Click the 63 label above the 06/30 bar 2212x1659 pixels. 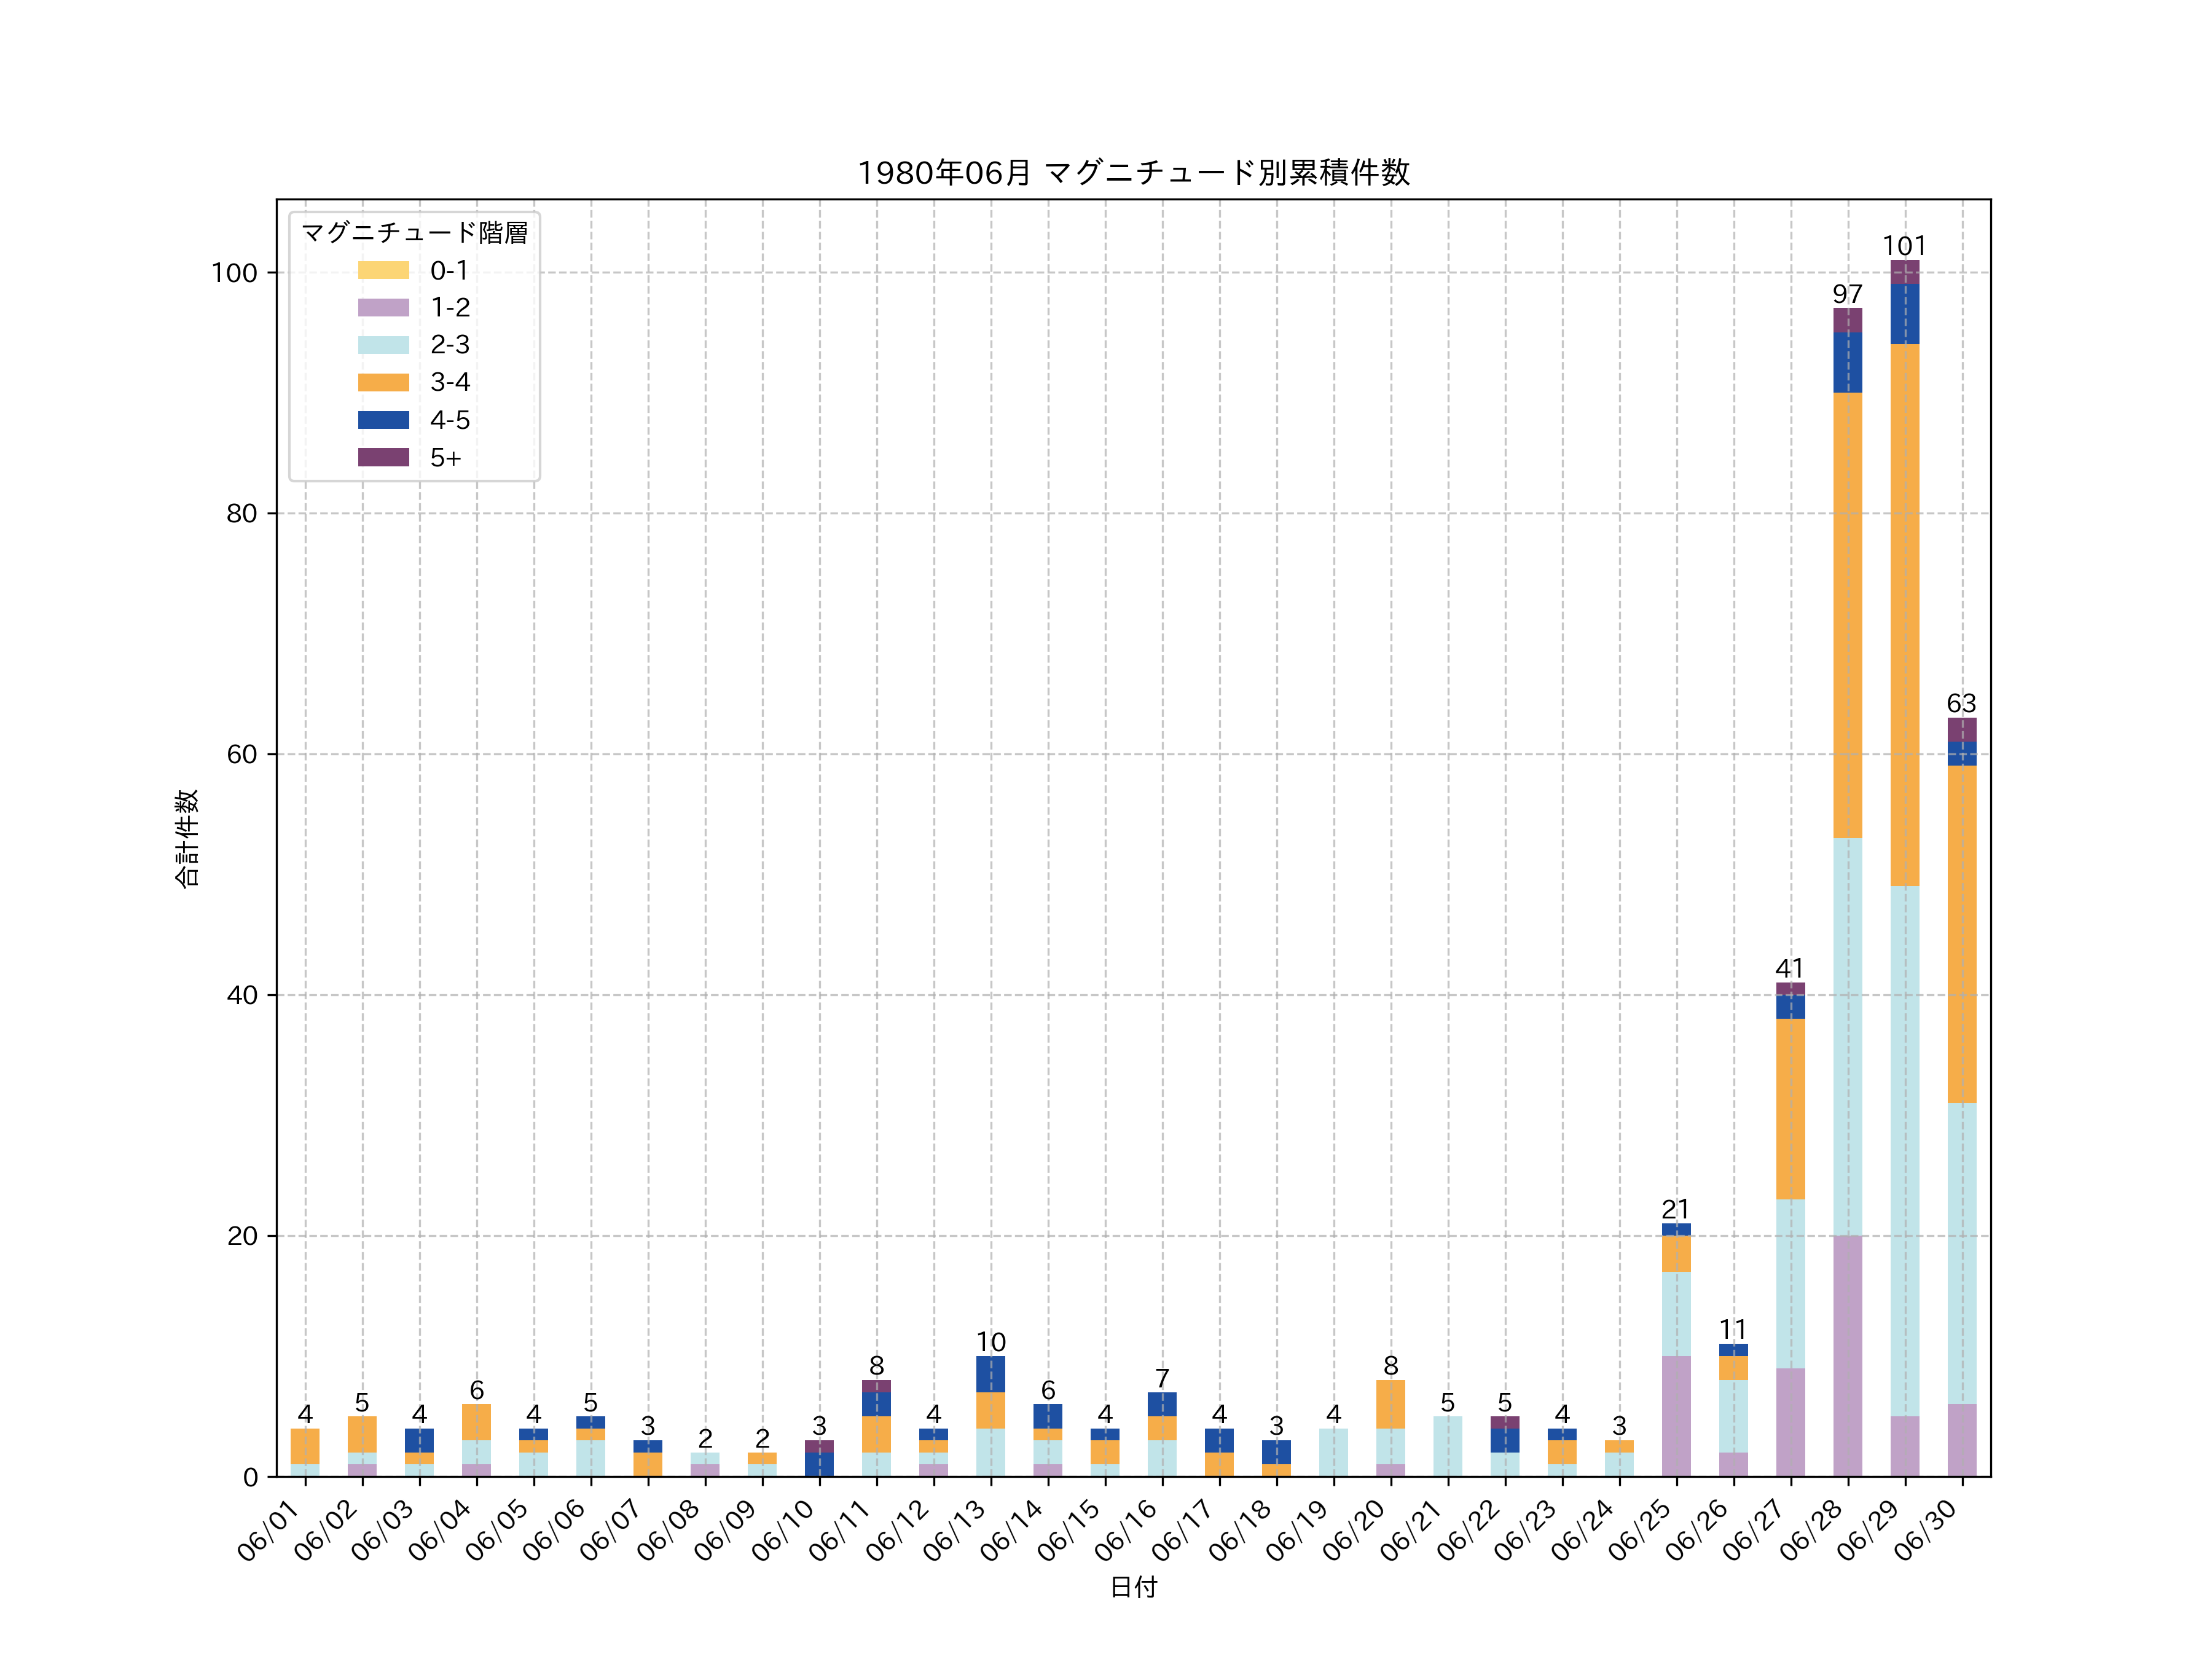(x=1961, y=703)
